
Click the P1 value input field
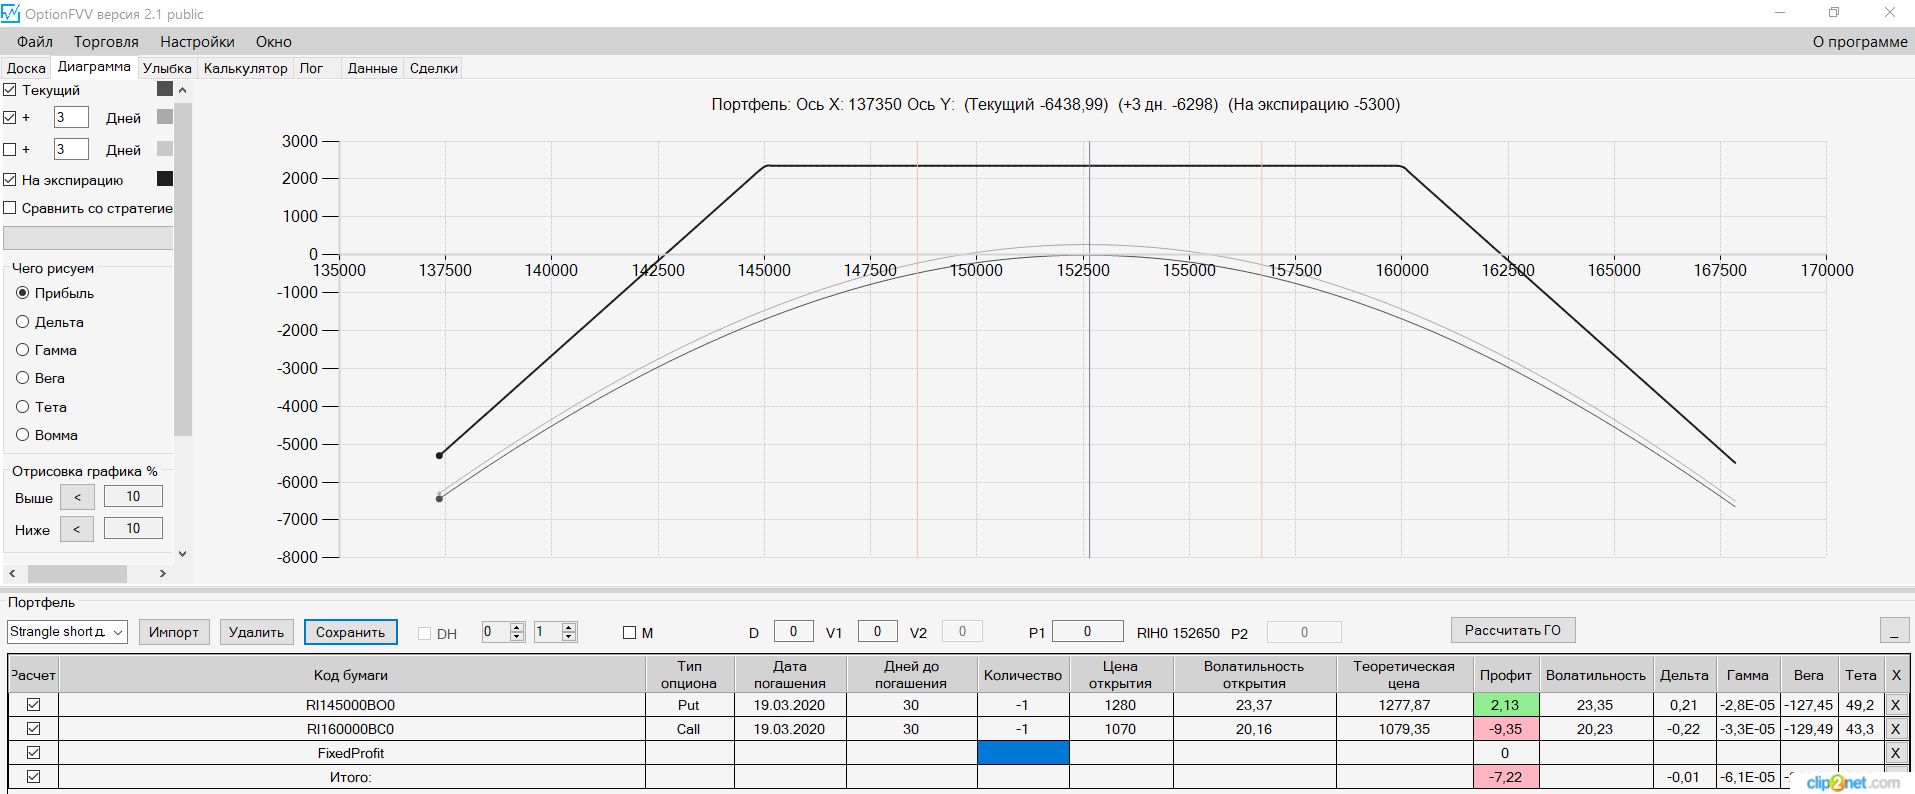[1088, 631]
